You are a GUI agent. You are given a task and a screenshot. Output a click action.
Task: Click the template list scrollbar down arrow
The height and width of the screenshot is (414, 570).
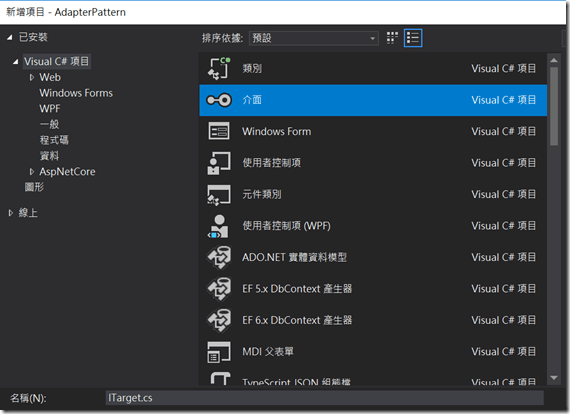coord(554,378)
